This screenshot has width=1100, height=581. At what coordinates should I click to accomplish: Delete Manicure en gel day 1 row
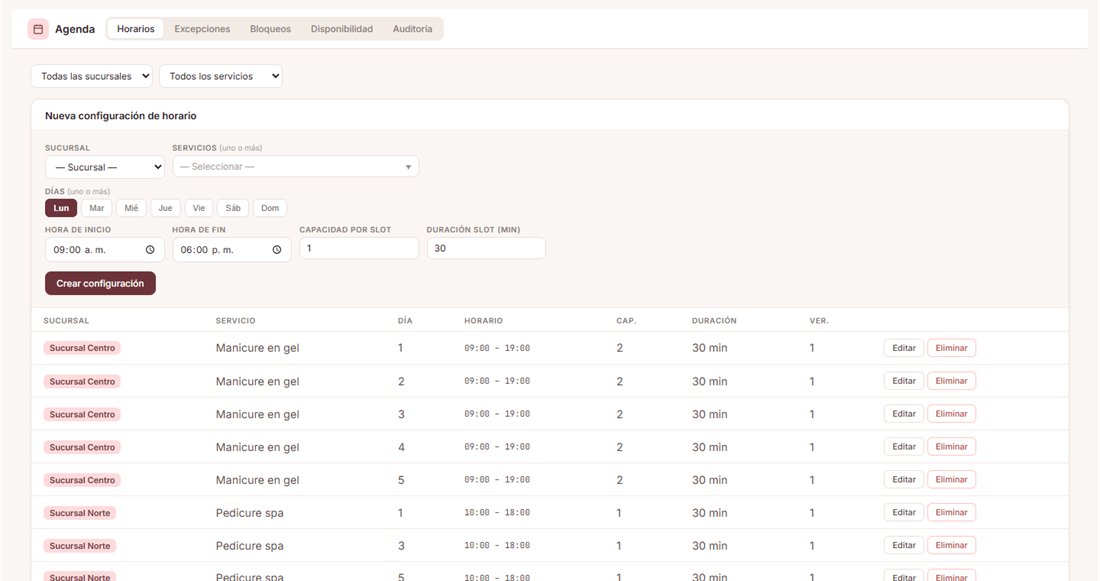tap(951, 348)
